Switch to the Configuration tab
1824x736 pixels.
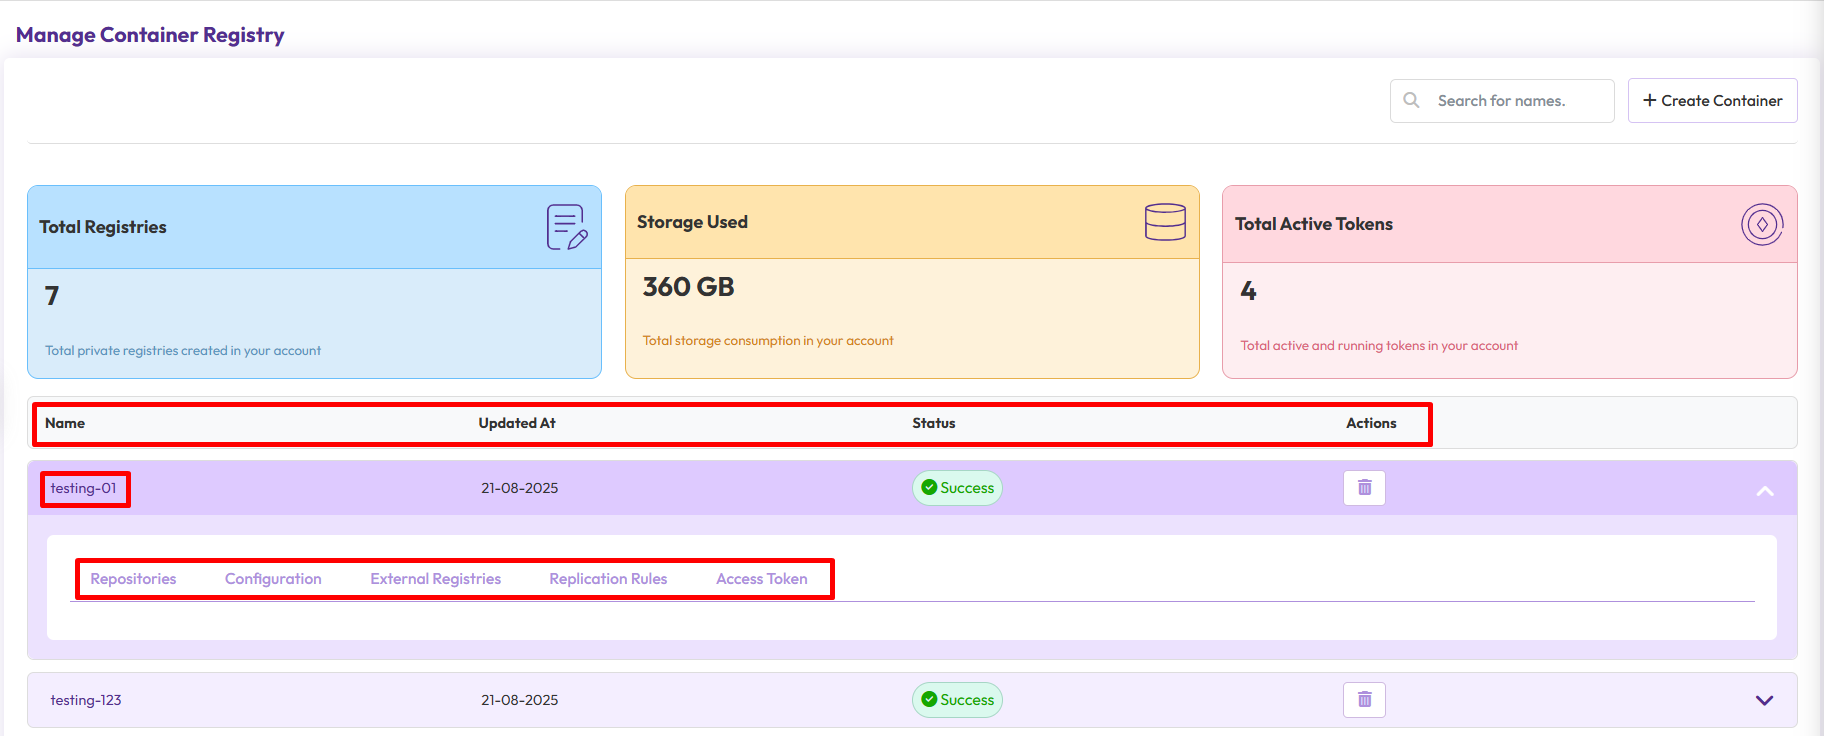tap(273, 579)
